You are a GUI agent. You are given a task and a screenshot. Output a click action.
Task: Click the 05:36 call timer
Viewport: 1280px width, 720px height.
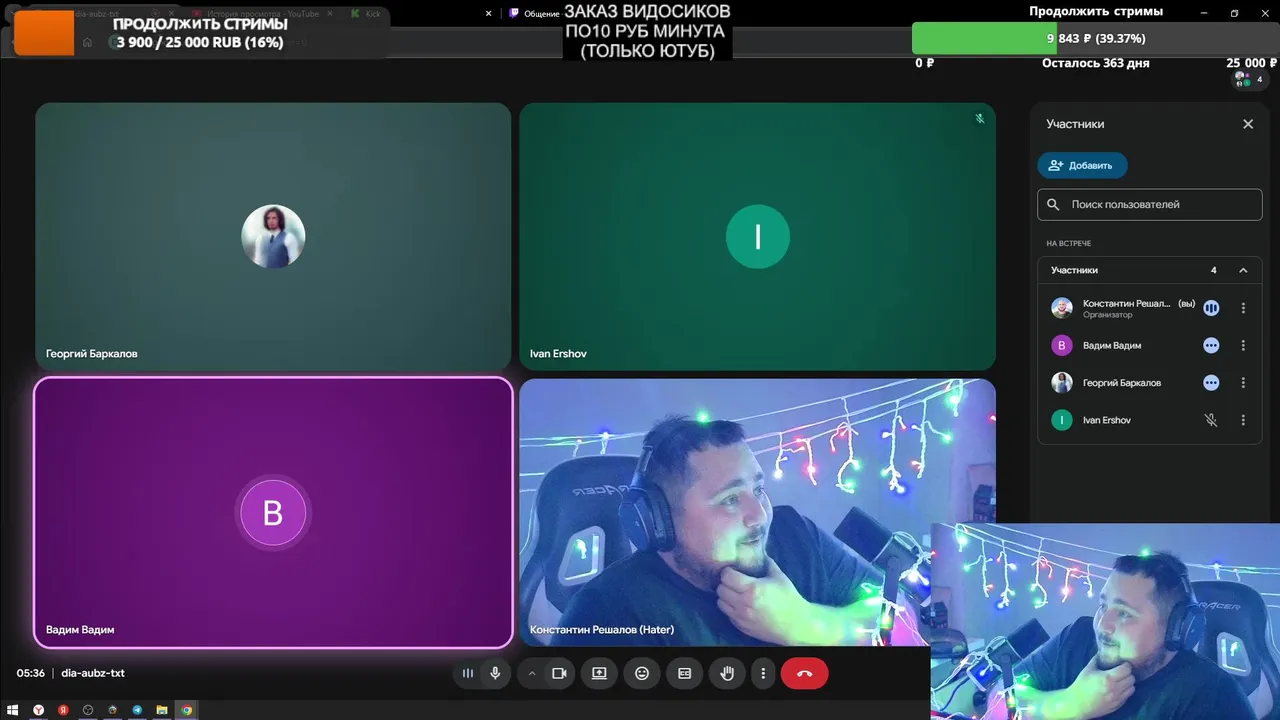click(x=31, y=673)
